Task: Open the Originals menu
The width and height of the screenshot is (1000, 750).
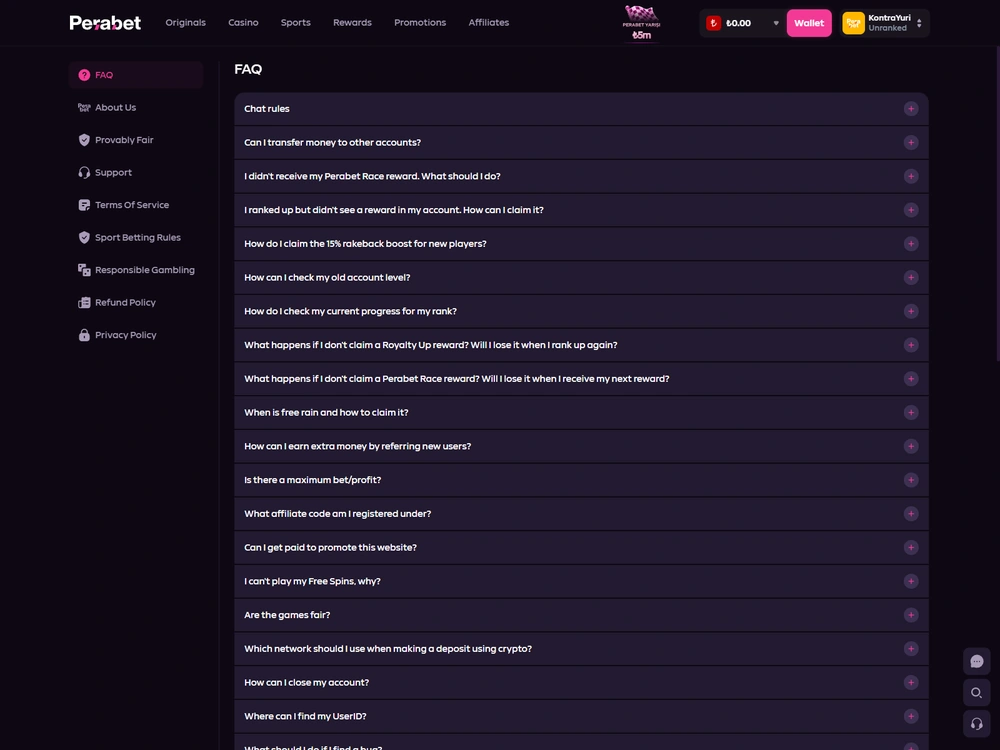Action: (x=186, y=23)
